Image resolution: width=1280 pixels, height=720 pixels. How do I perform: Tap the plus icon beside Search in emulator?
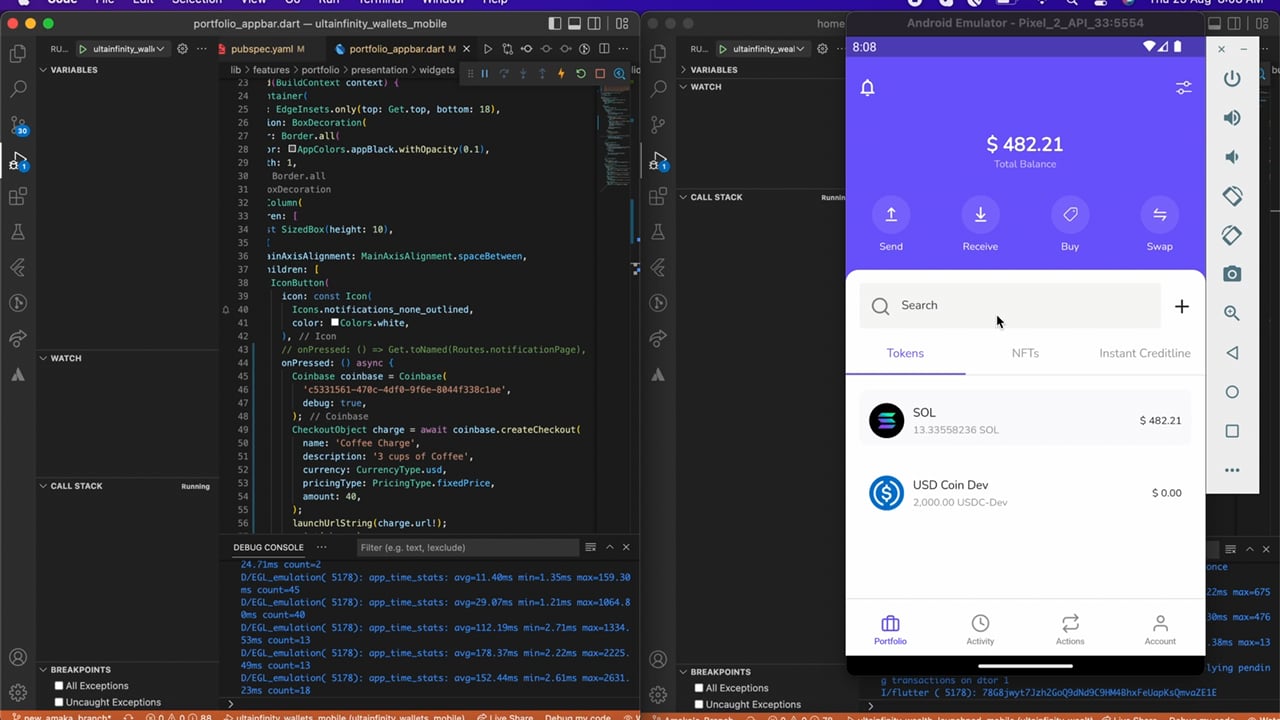click(1182, 306)
